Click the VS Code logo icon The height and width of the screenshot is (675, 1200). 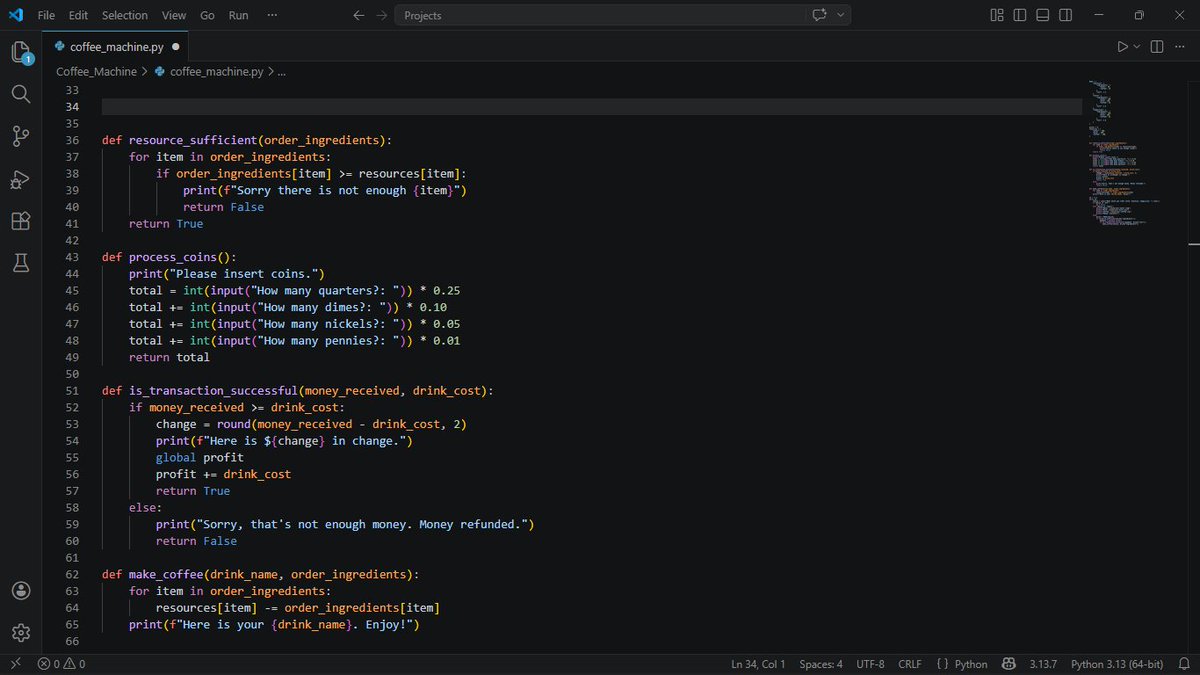[15, 15]
